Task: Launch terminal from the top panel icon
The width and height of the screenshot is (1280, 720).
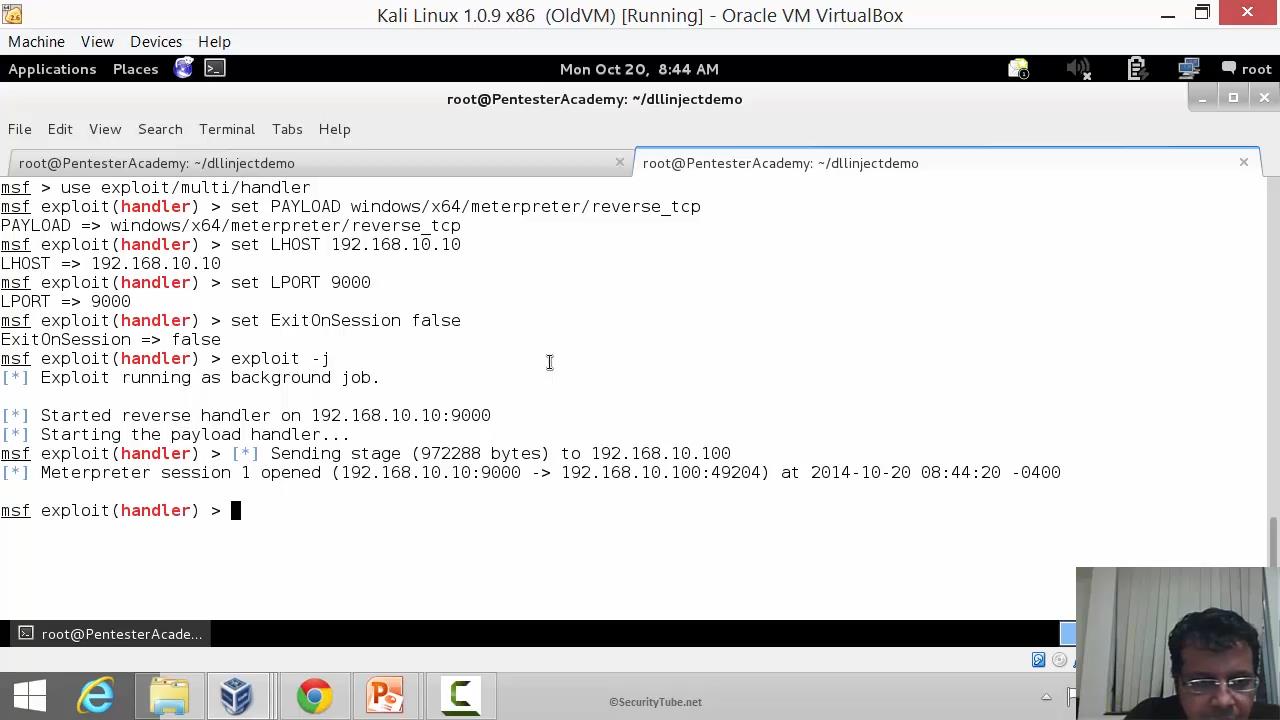Action: [x=215, y=68]
